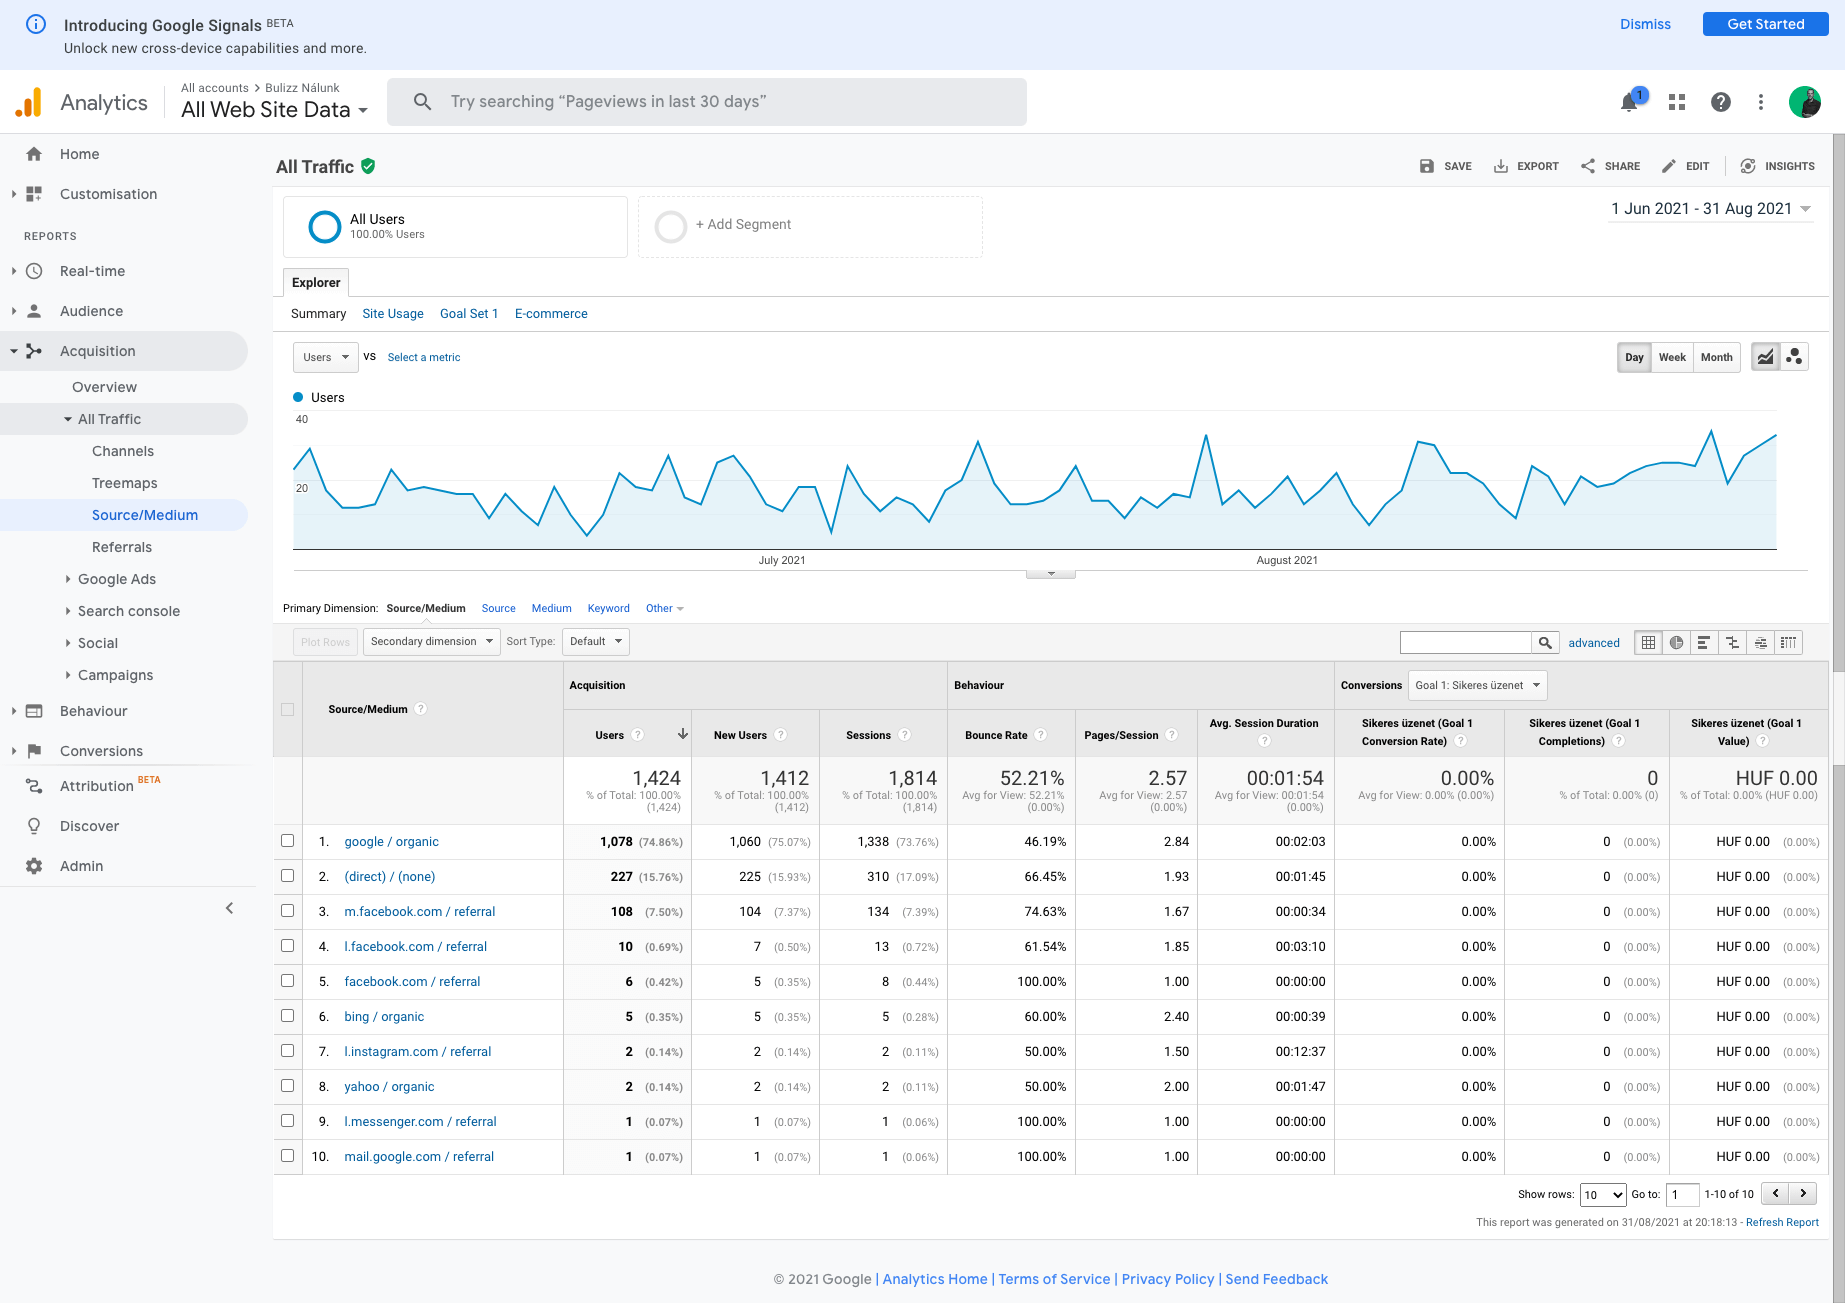Switch to line chart view icon
The width and height of the screenshot is (1845, 1303).
1766,357
